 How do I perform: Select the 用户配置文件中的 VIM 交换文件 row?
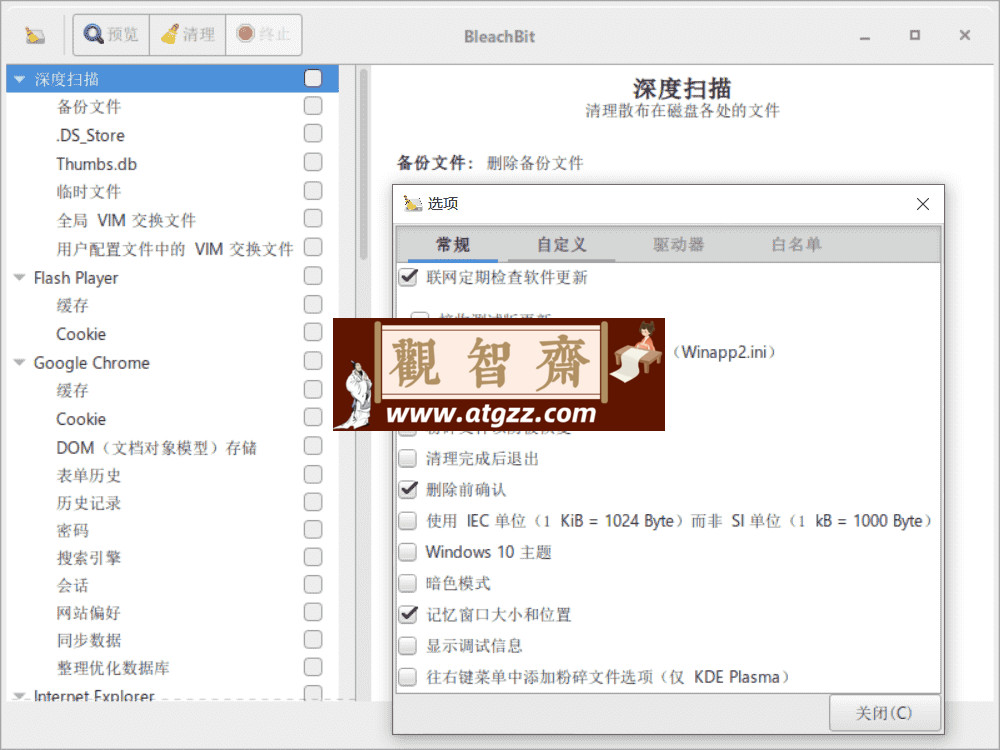pos(172,248)
